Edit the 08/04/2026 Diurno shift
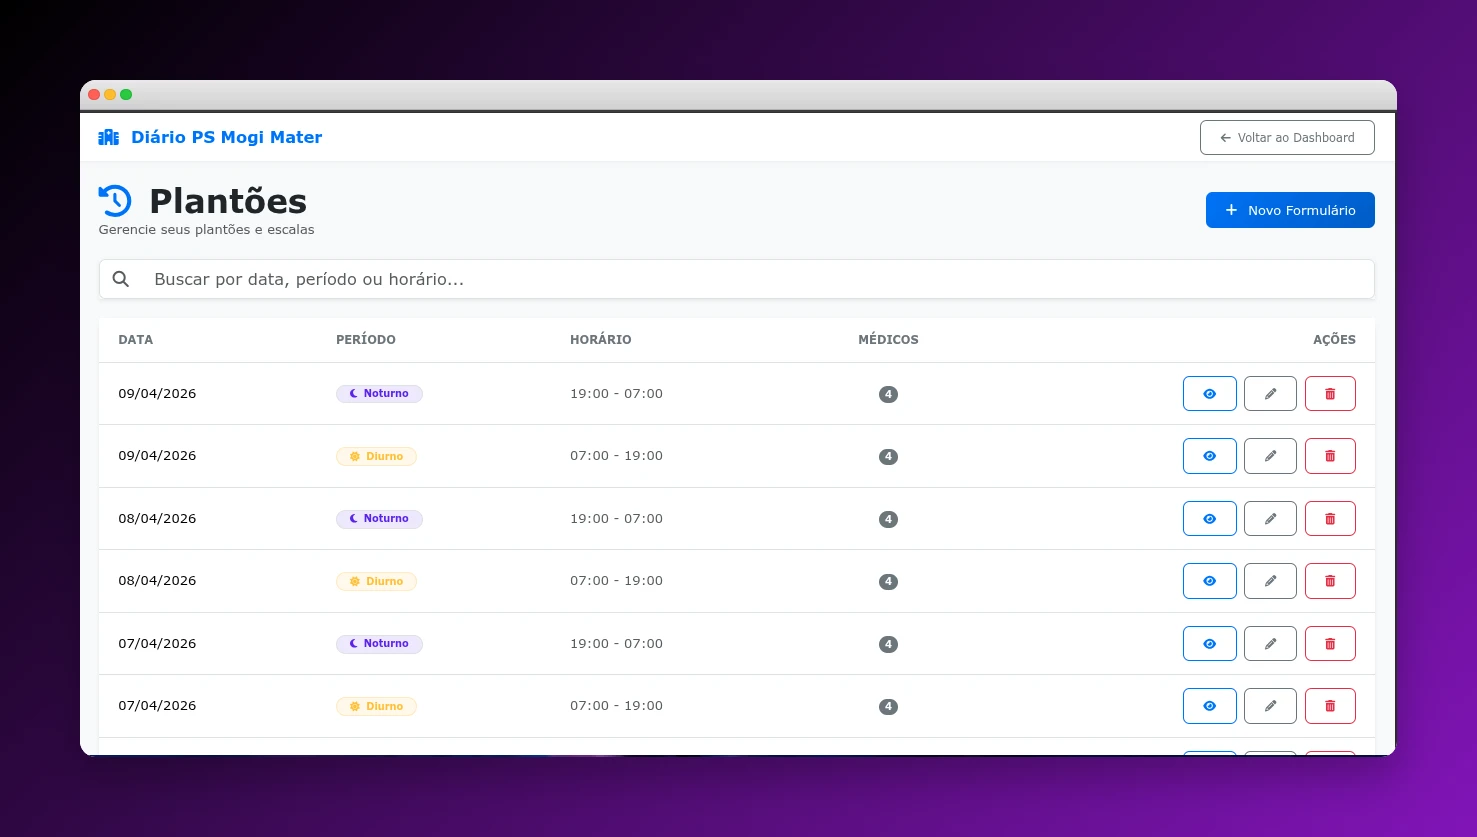The image size is (1477, 837). (1270, 581)
